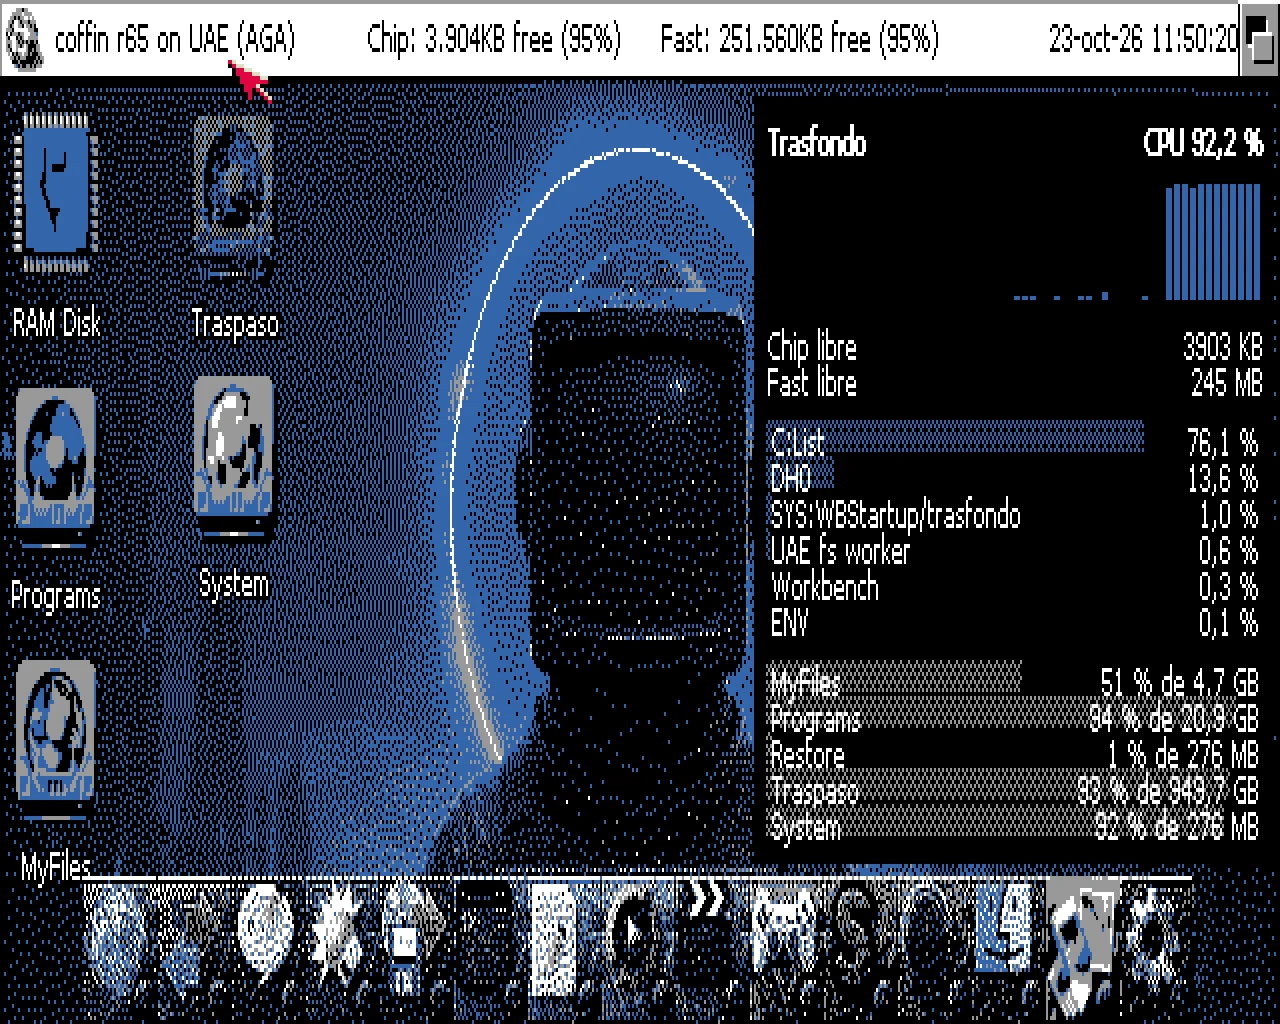Open the Traspaso drive desktop icon

click(x=233, y=198)
